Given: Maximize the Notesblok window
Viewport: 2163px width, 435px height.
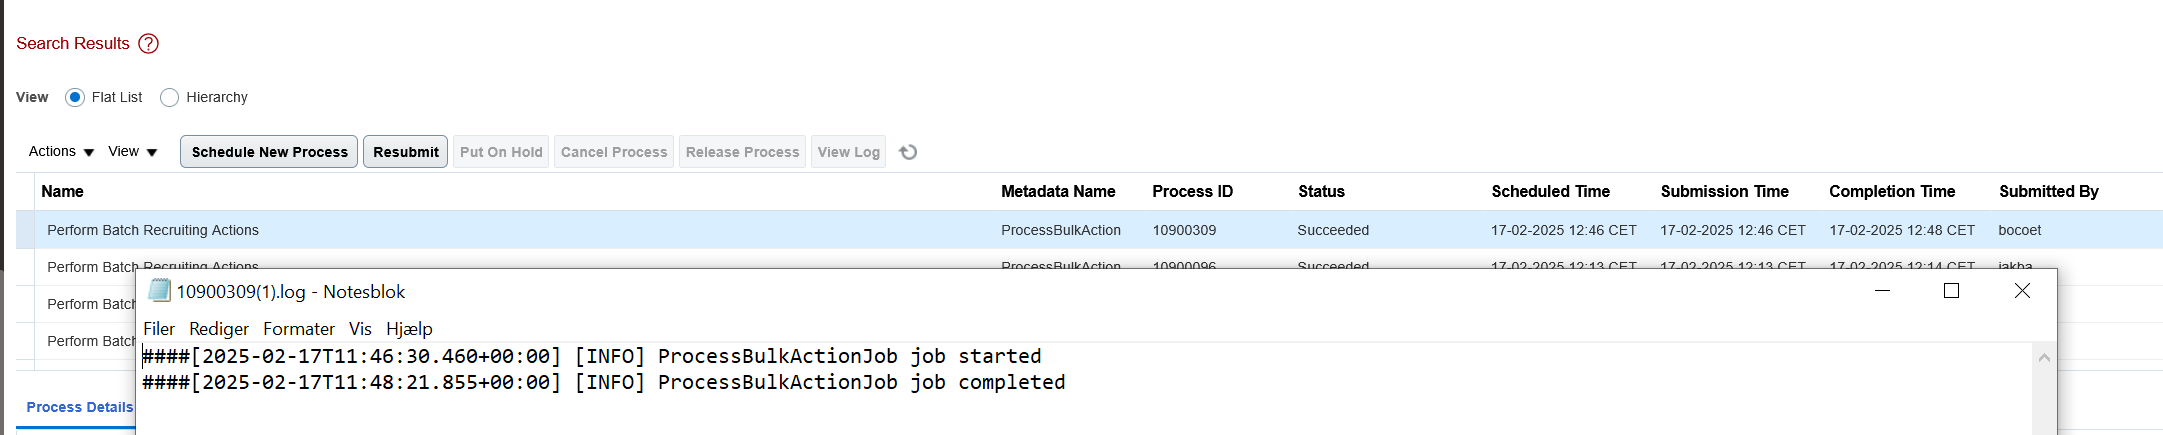Looking at the screenshot, I should point(1951,291).
